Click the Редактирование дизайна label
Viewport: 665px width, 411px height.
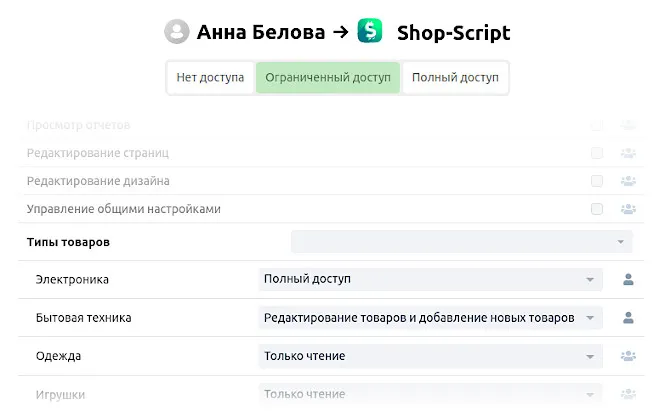(98, 181)
